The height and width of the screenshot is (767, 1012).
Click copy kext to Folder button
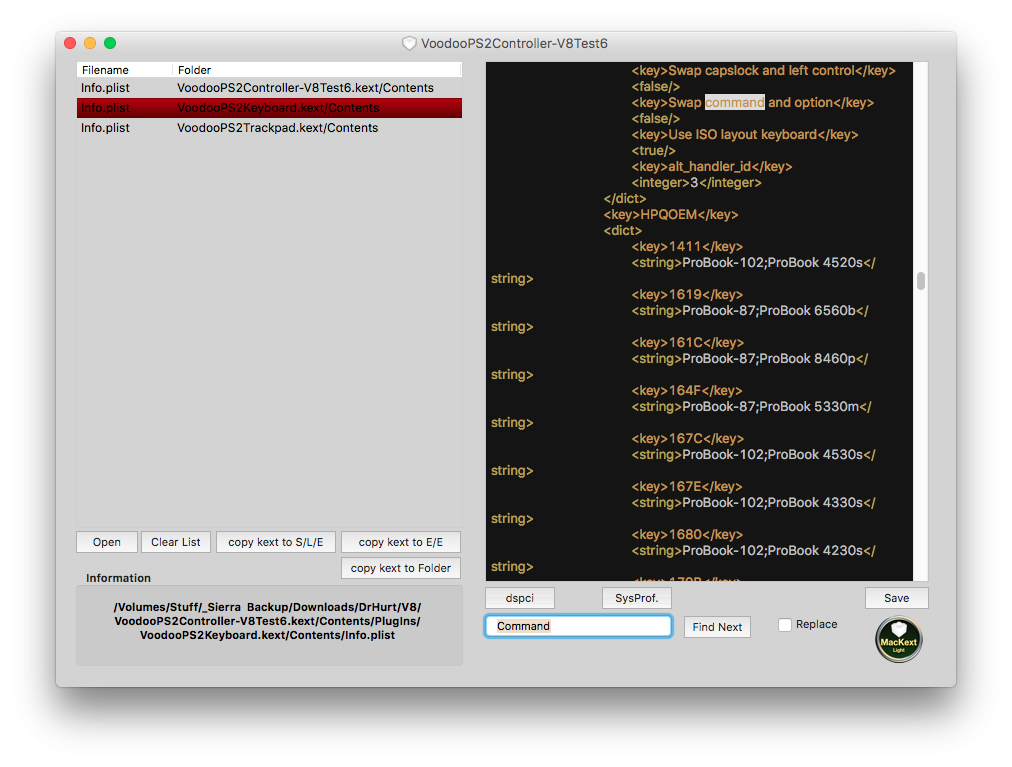[x=400, y=568]
